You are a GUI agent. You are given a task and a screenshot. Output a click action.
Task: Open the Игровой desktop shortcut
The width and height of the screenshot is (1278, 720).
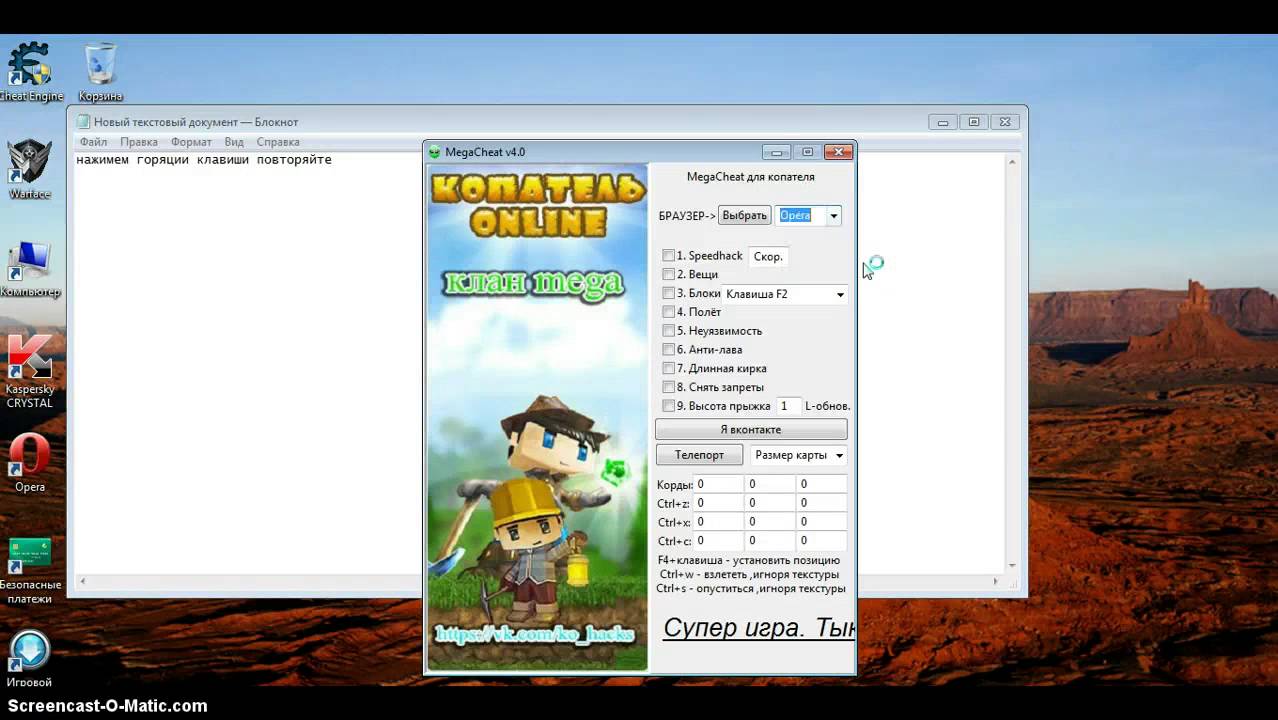coord(29,658)
